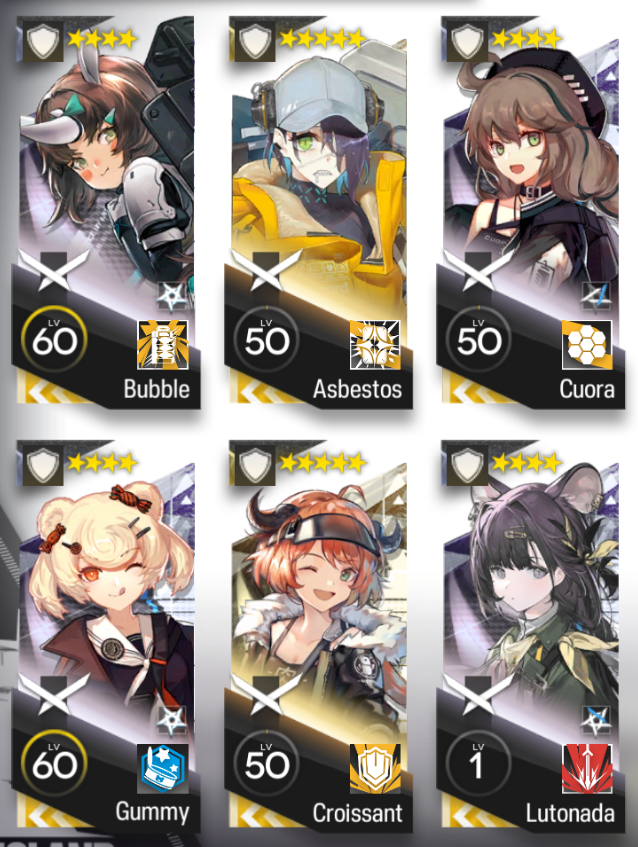Click Lutonada's level 1 indicator
Image resolution: width=638 pixels, height=847 pixels.
click(479, 763)
